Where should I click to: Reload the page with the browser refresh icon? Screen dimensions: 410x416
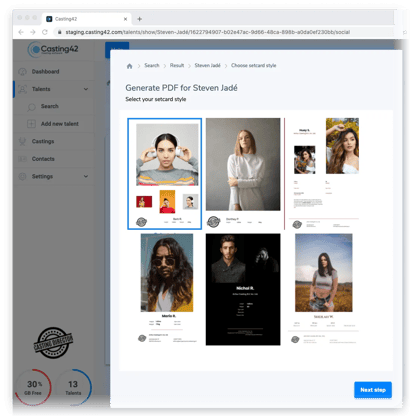(44, 32)
